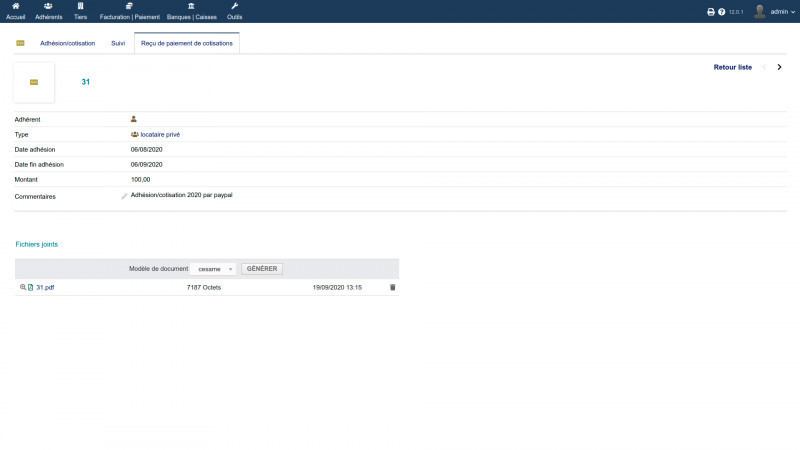Edit comments with the pencil icon
The image size is (800, 450).
pos(124,196)
